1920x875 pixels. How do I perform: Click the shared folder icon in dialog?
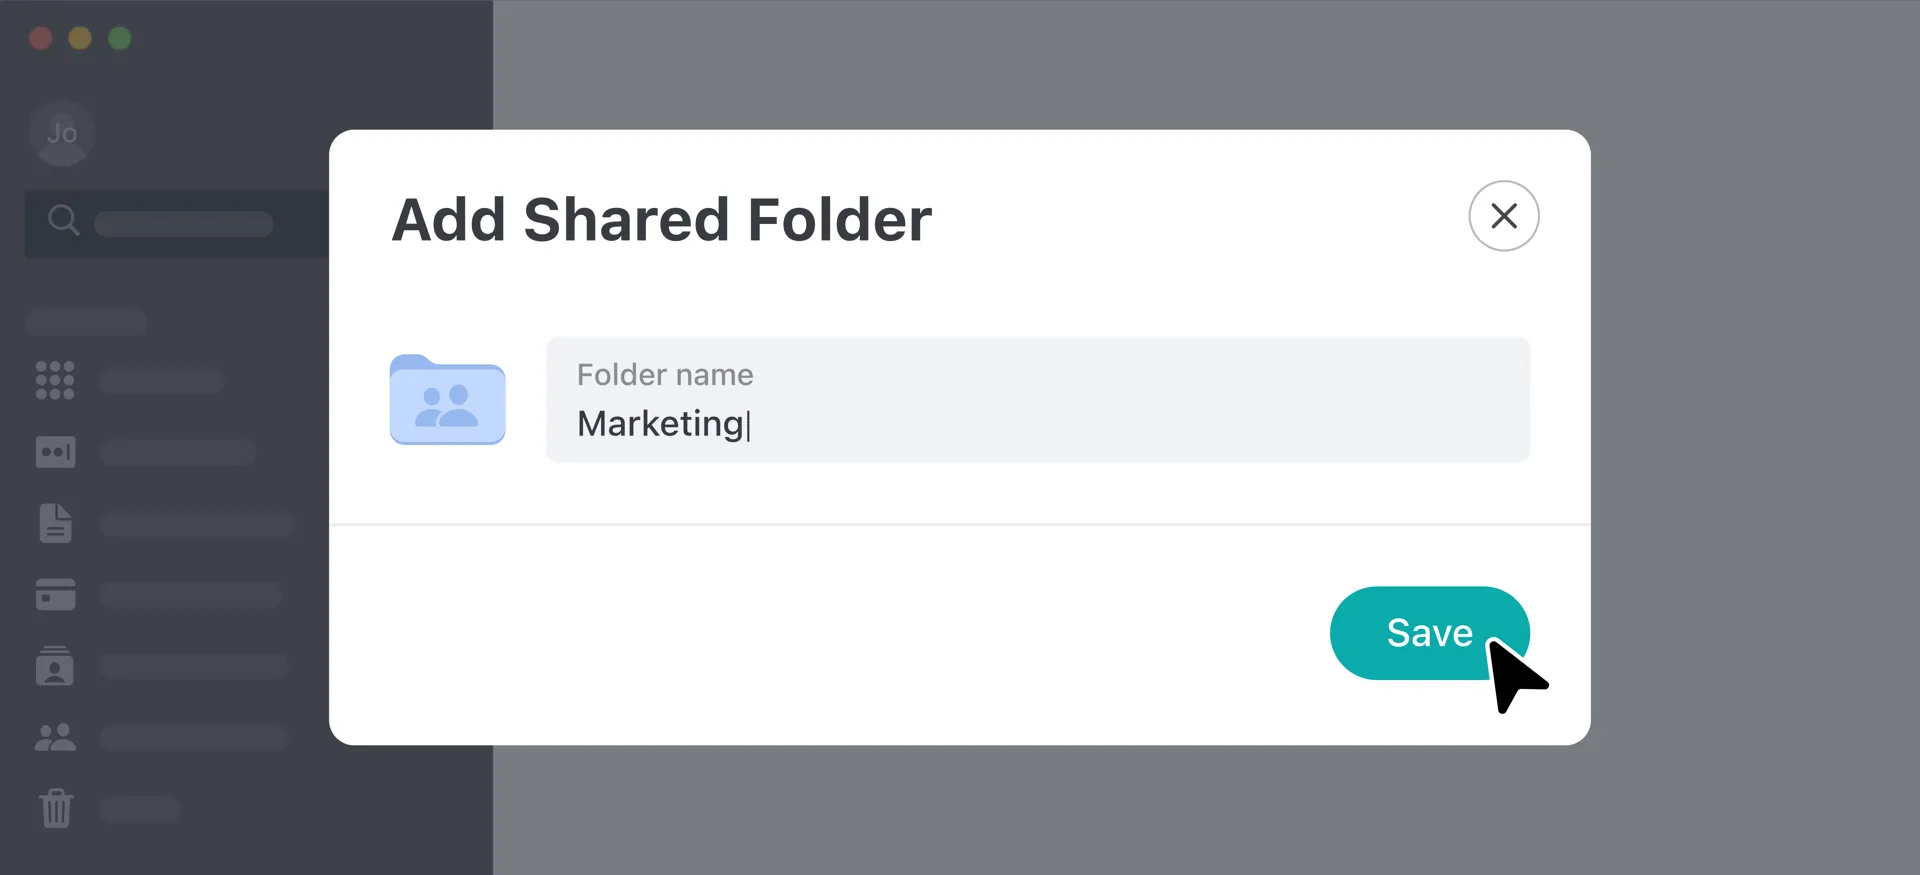[x=447, y=400]
